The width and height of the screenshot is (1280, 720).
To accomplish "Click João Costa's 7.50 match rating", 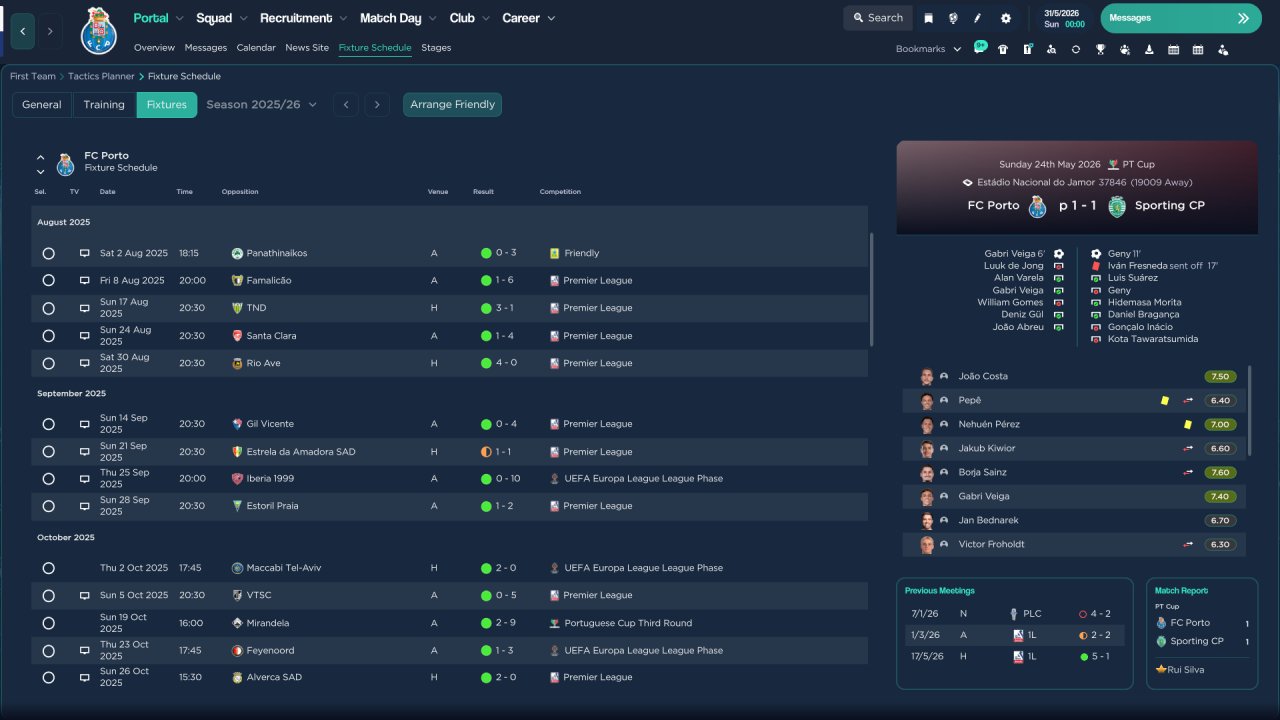I will click(1220, 377).
